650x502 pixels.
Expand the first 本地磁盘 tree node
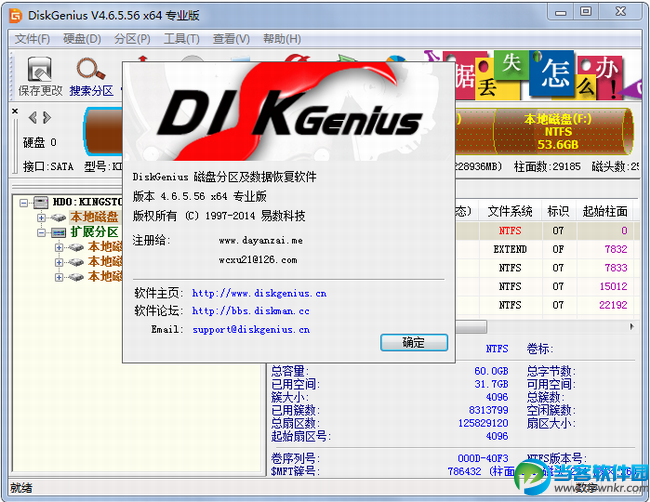(x=41, y=218)
